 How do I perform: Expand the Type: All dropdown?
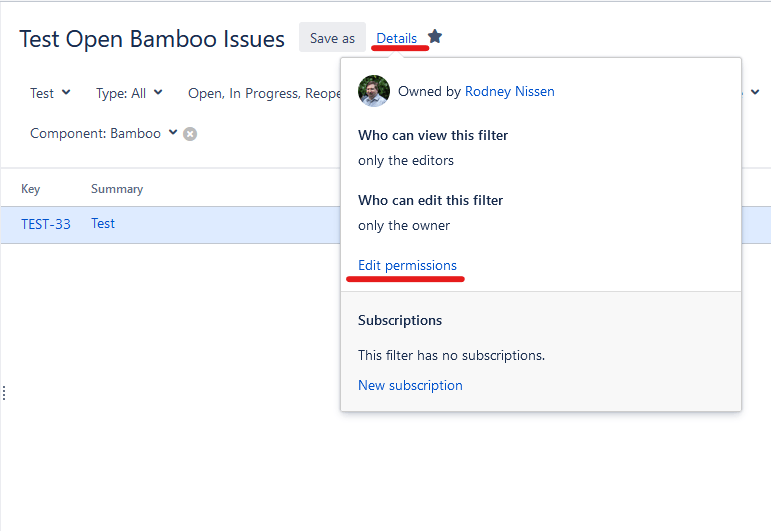(x=129, y=93)
